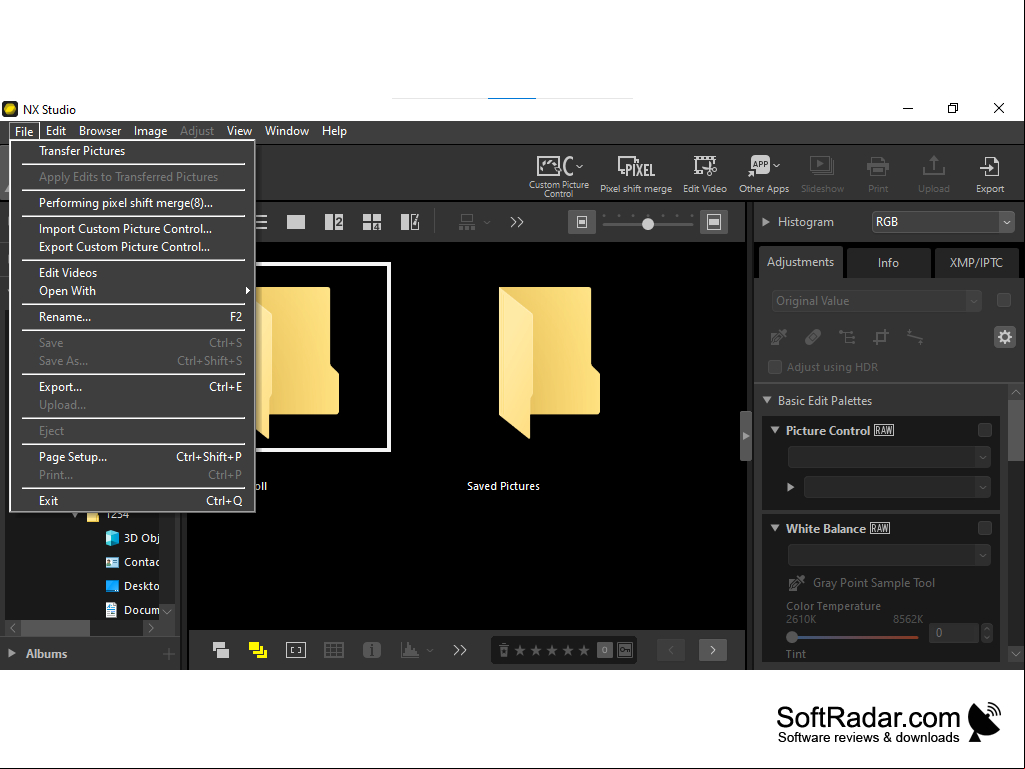Collapse the Basic Edit Palettes section
This screenshot has height=769, width=1025.
[767, 400]
